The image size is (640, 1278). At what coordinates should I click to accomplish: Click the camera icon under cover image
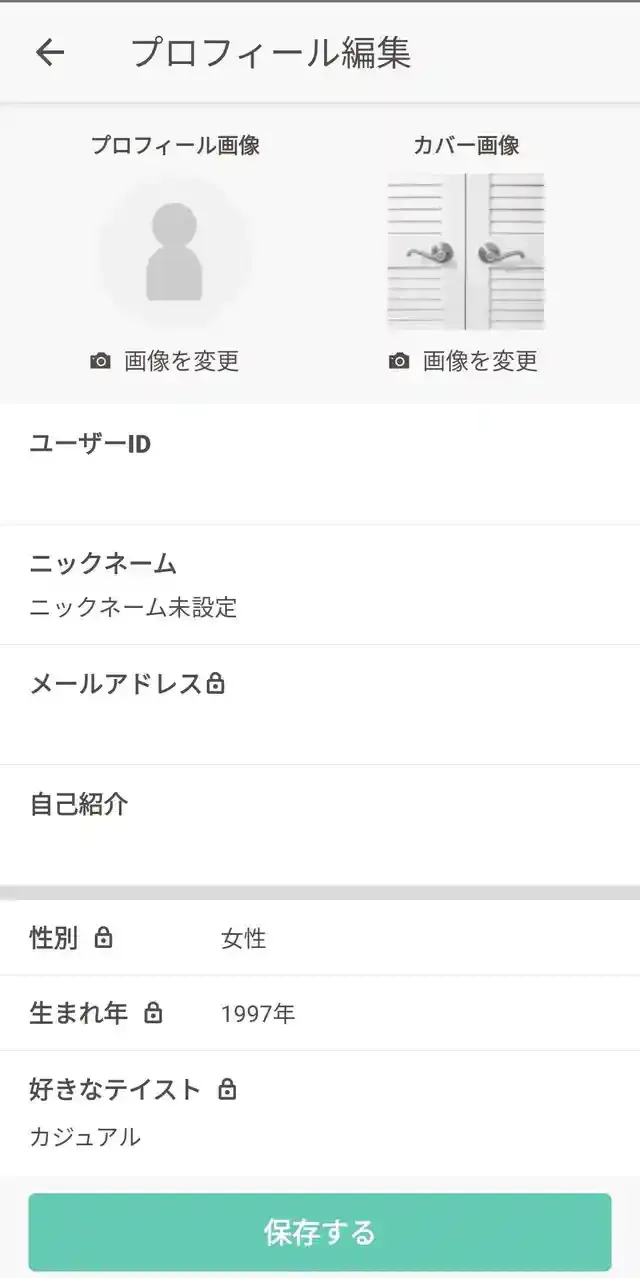[x=399, y=361]
